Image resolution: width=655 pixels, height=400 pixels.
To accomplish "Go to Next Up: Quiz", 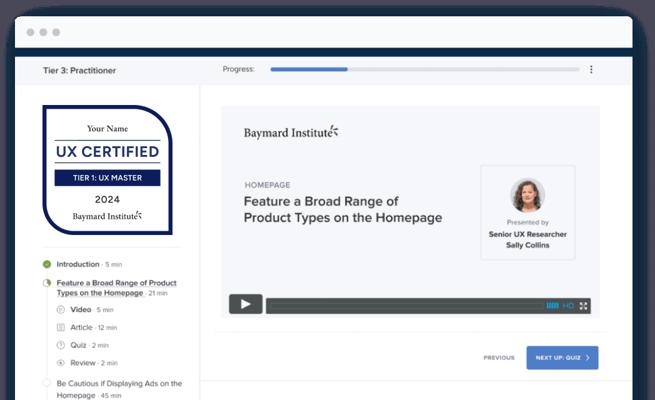I will coord(562,358).
